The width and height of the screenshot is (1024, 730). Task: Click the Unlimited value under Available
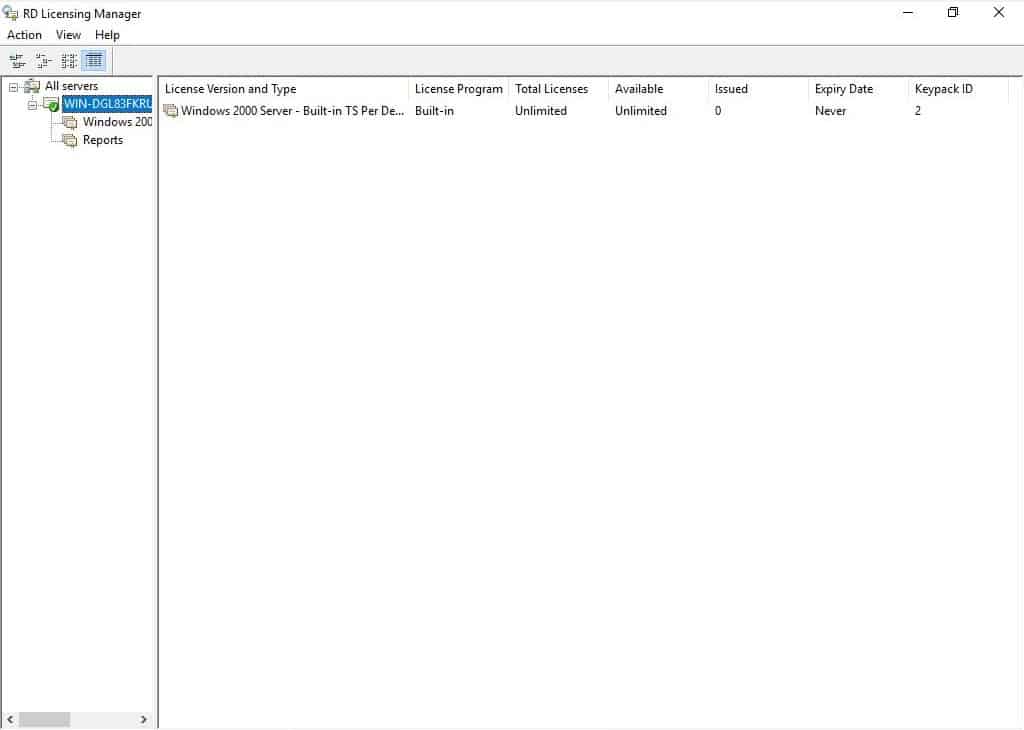point(641,111)
